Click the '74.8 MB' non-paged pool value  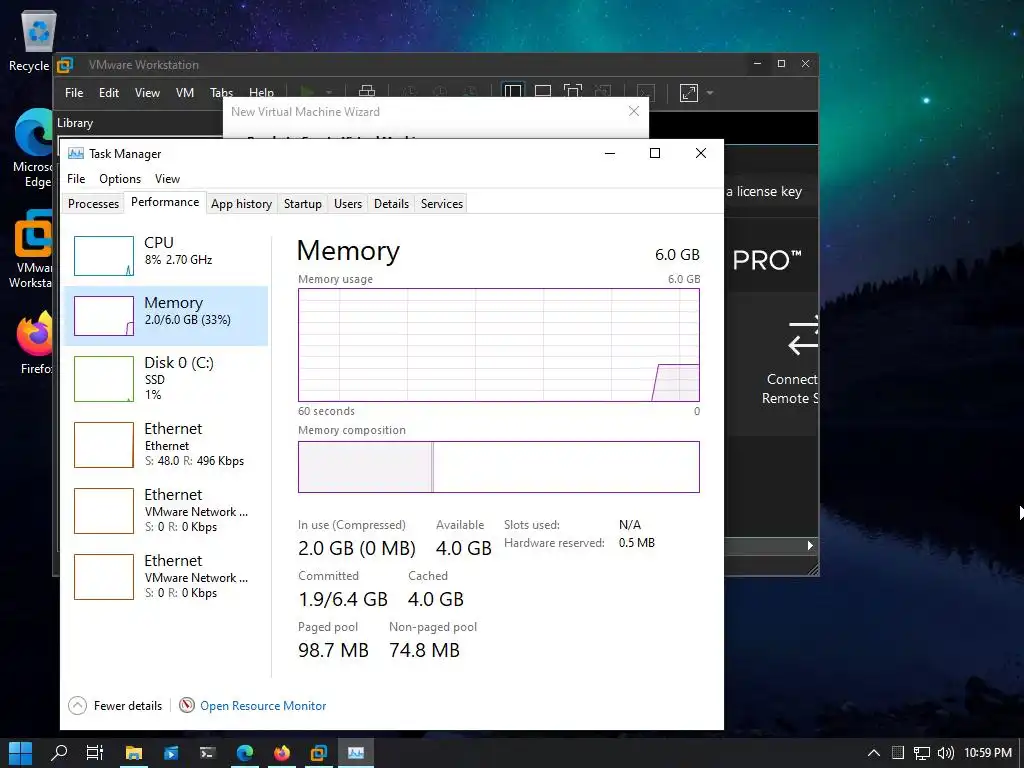(x=424, y=650)
